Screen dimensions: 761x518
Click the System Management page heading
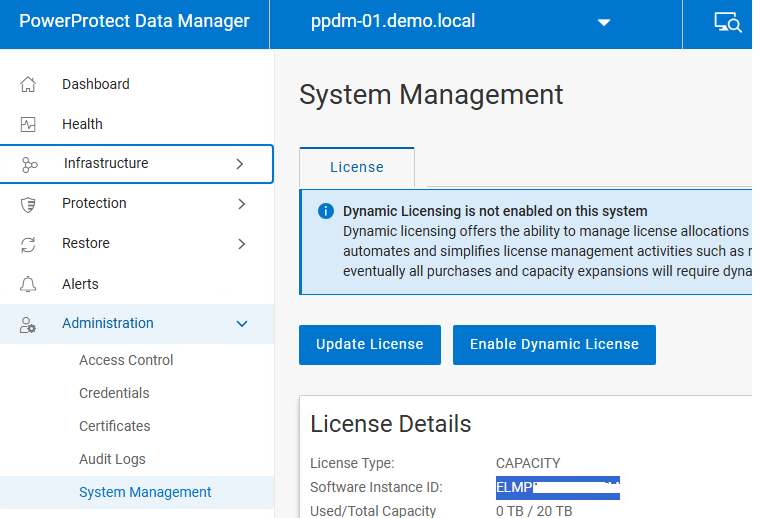(x=431, y=94)
